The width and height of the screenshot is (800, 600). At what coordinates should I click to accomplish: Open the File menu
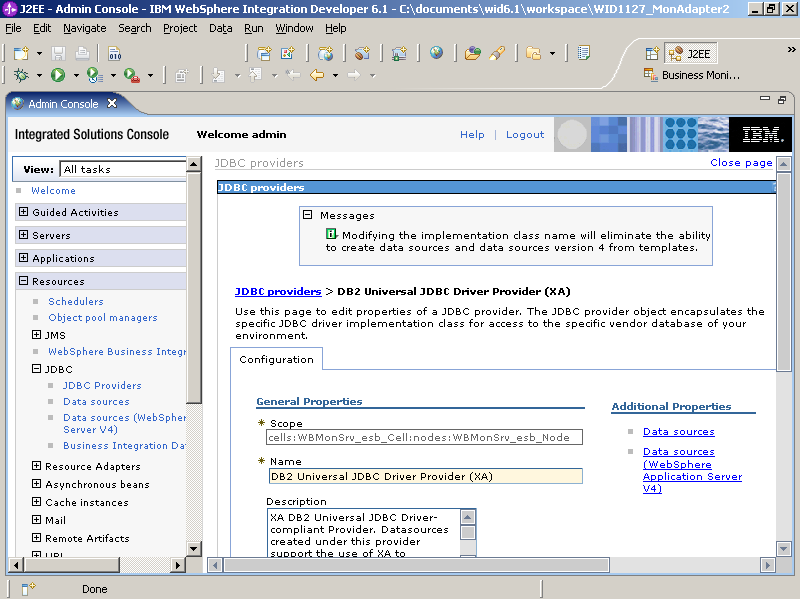coord(13,29)
